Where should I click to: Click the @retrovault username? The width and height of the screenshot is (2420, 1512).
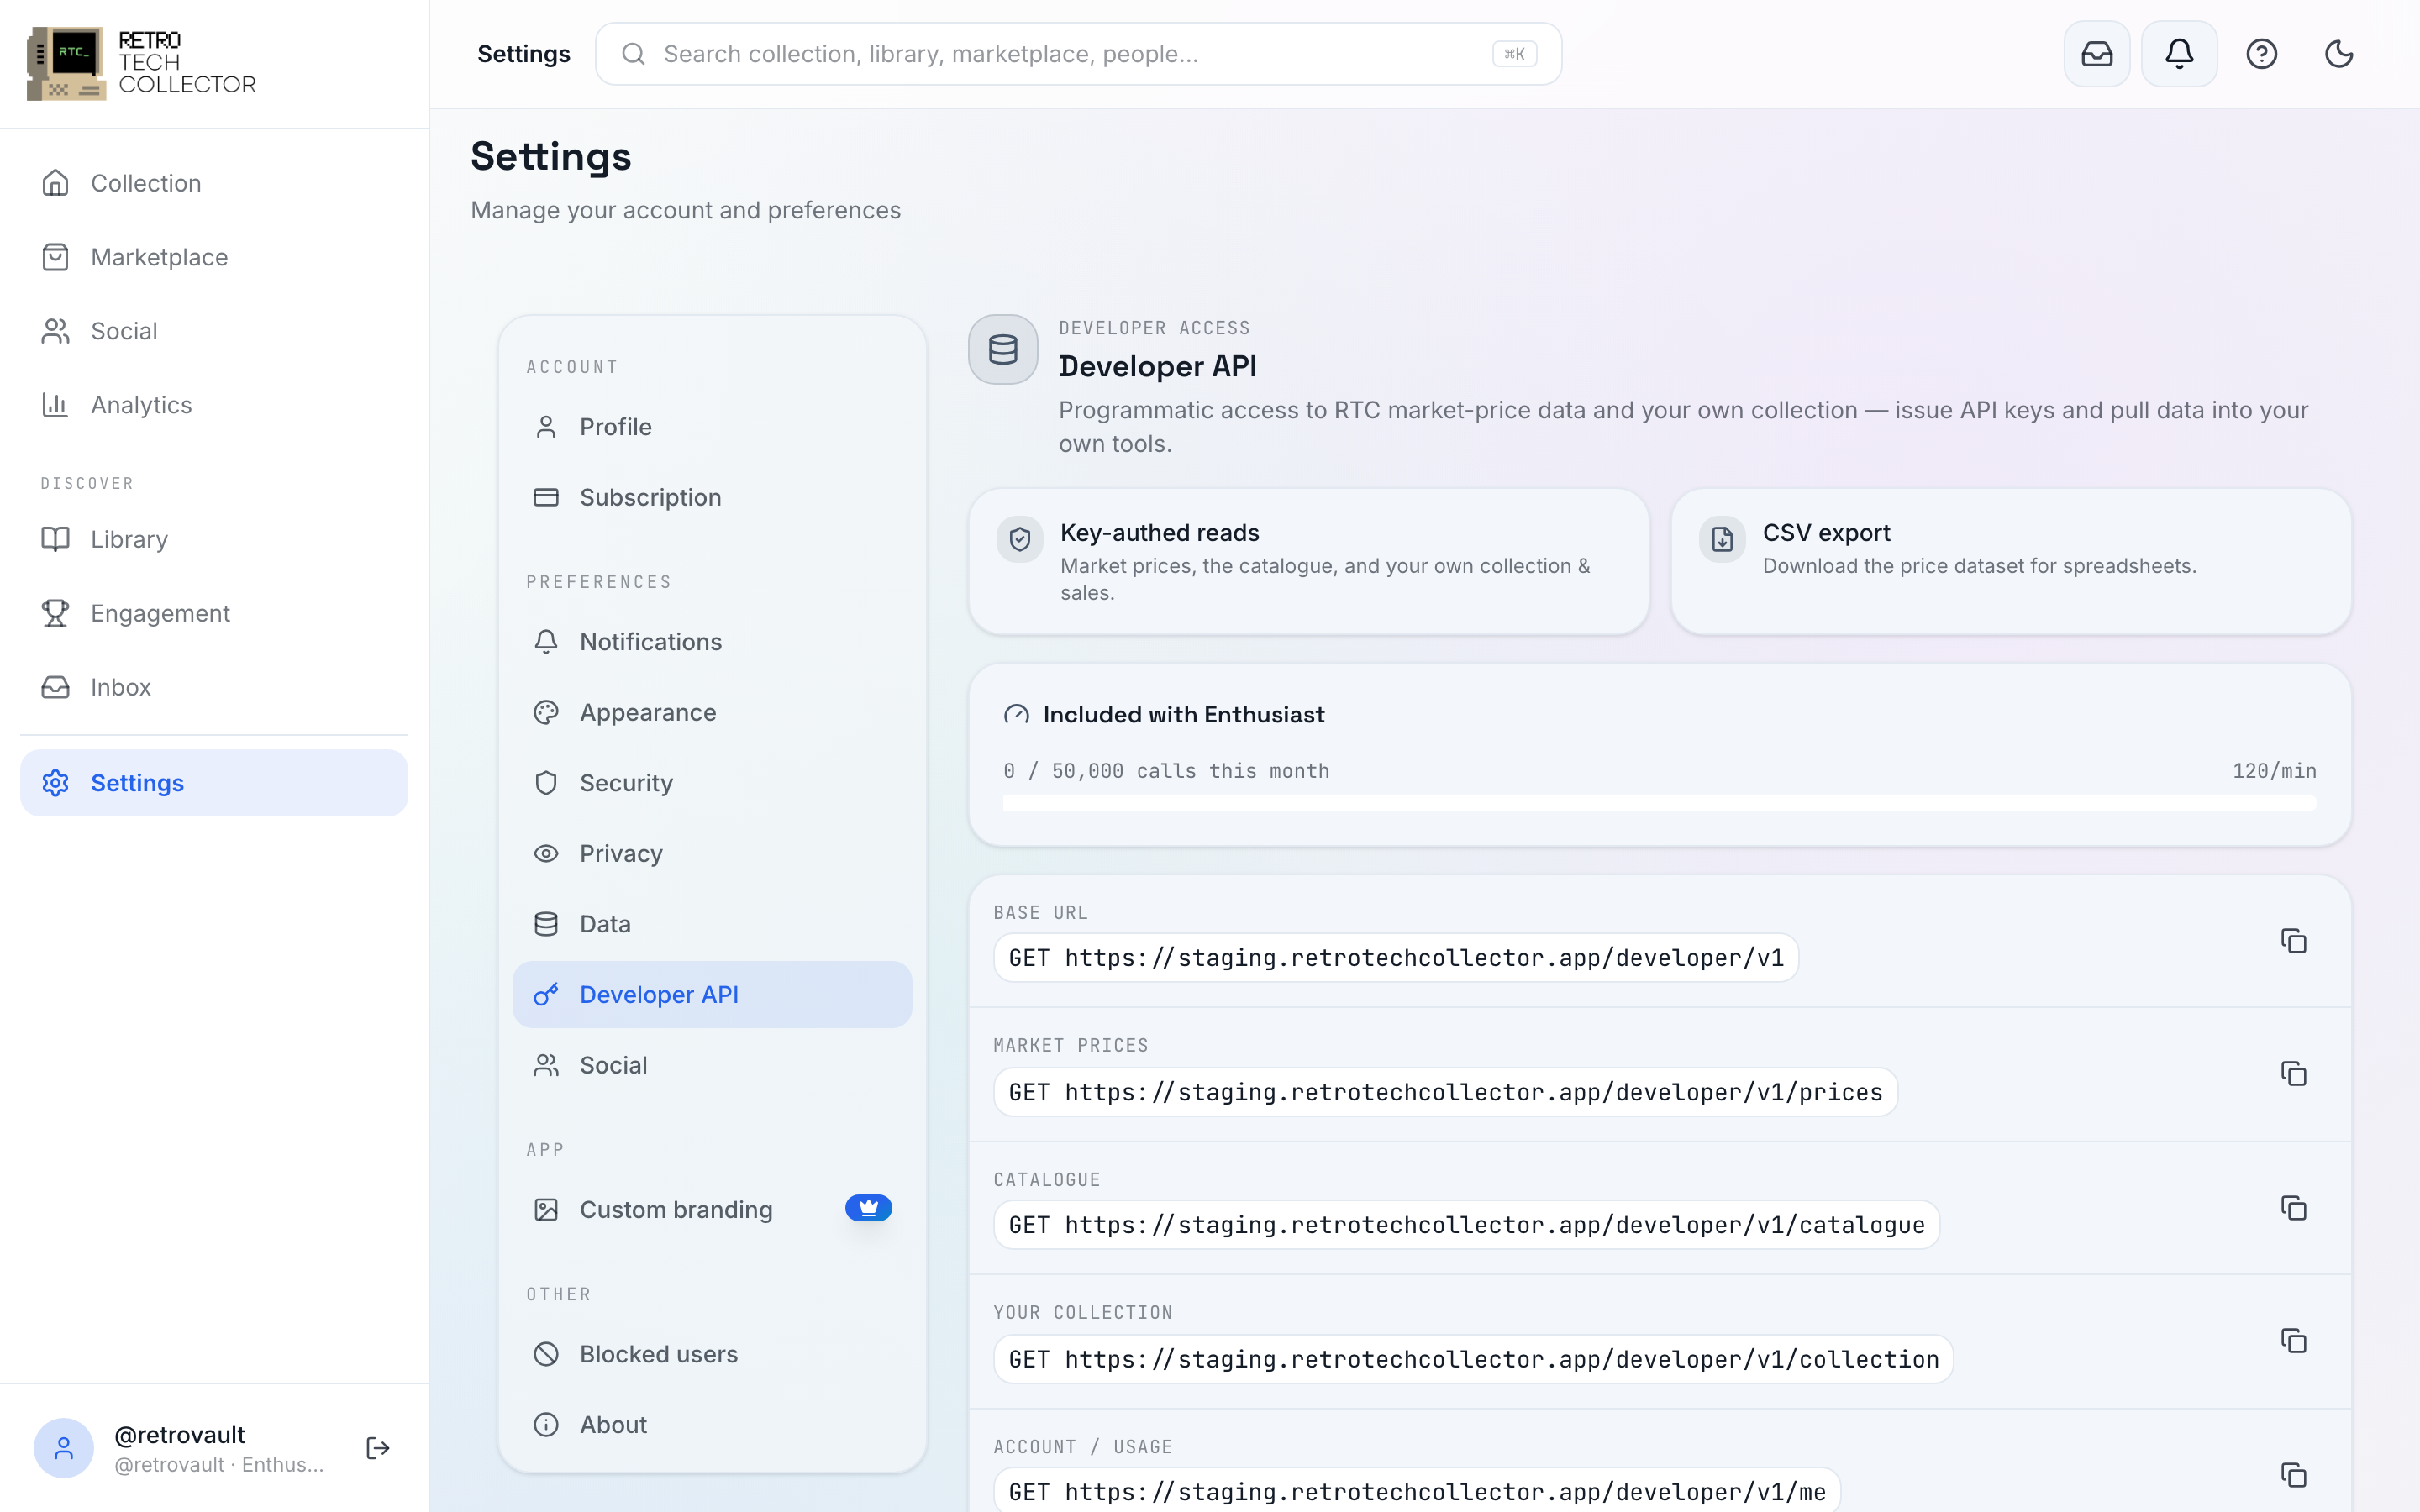(180, 1434)
